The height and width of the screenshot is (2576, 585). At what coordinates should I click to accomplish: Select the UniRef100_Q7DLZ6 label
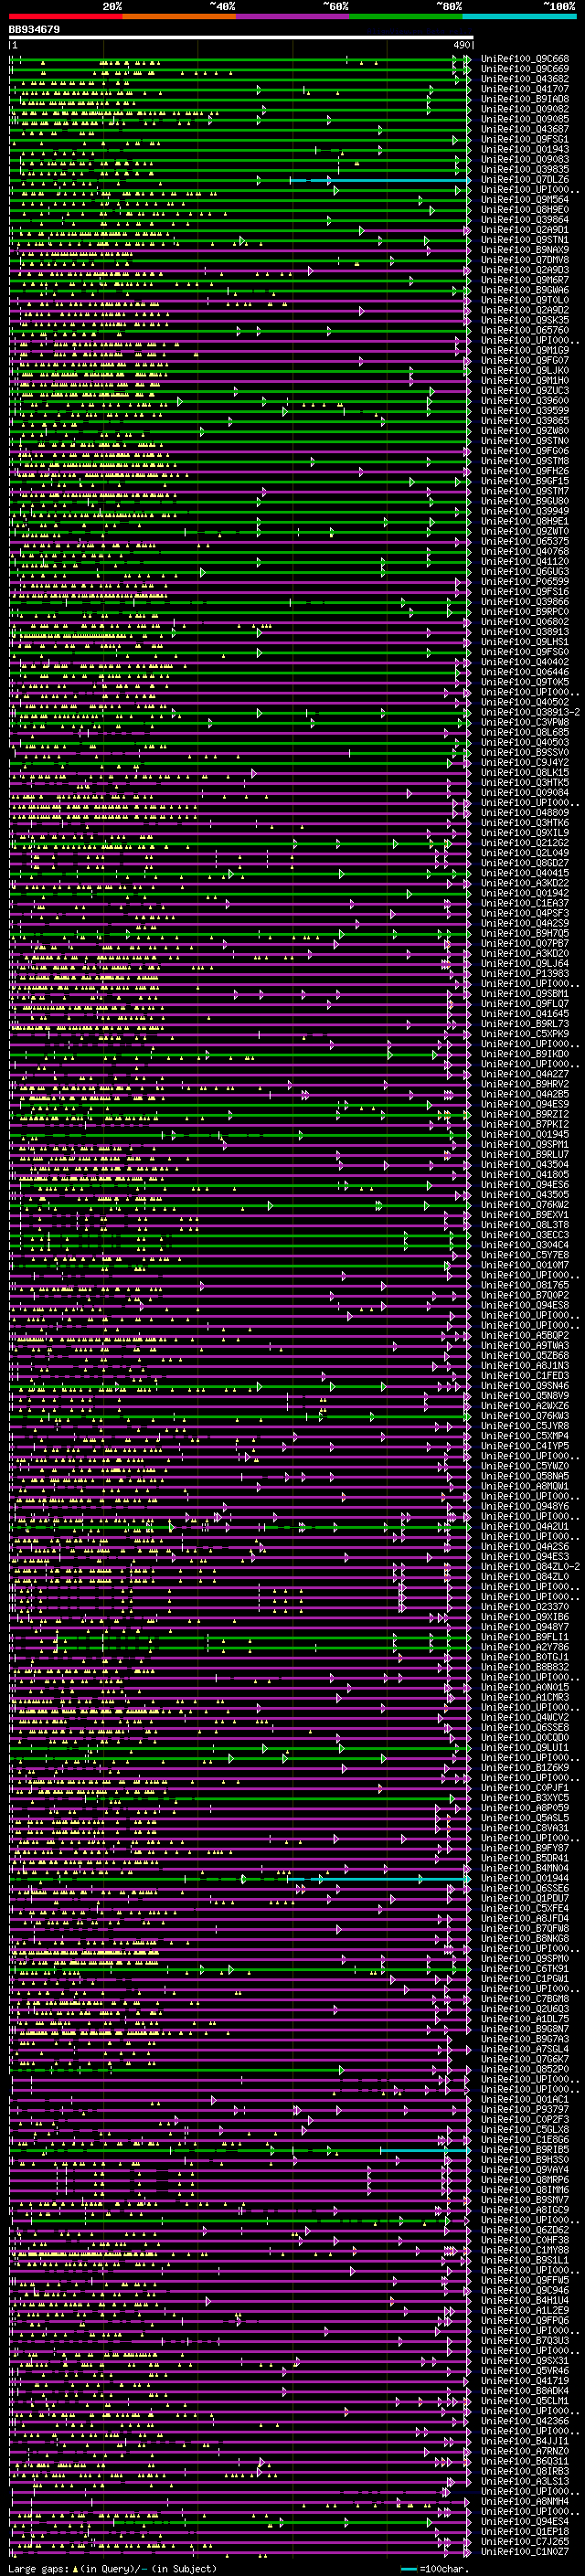click(525, 180)
